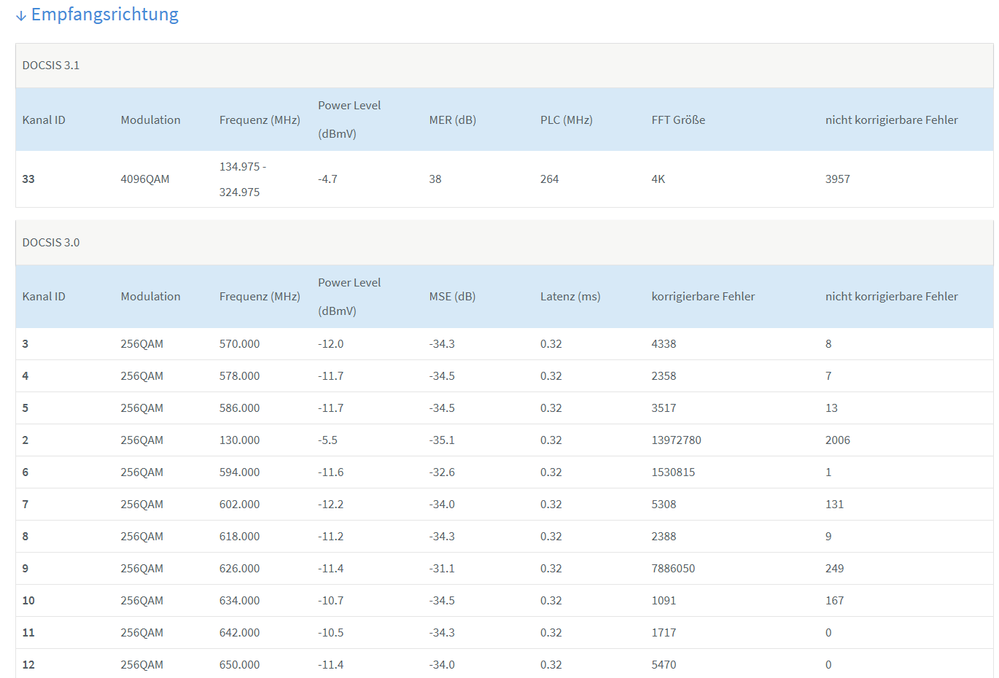Click the 2006 uncorrectable errors value
The width and height of the screenshot is (999, 678).
point(837,440)
